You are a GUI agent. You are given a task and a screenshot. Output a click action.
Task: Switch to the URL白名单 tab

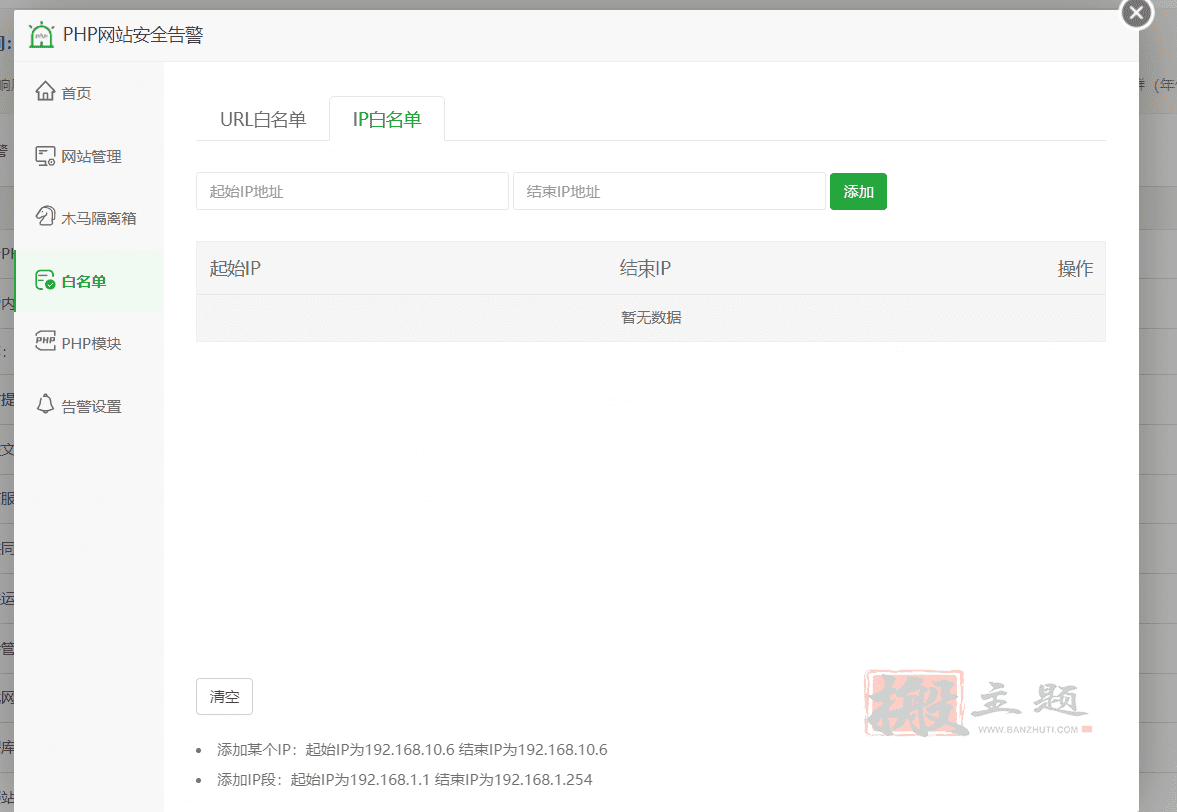coord(263,119)
